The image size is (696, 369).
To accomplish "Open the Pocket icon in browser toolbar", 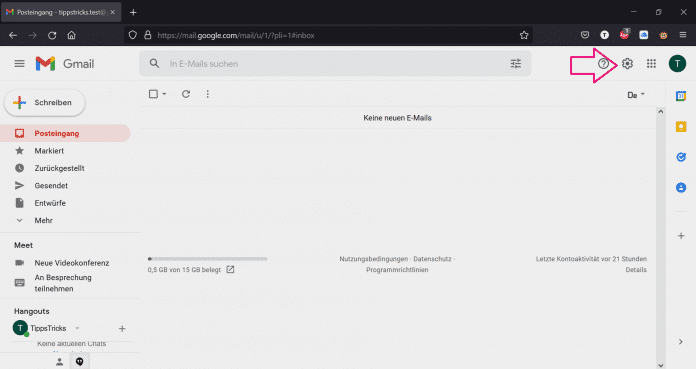I will 585,35.
